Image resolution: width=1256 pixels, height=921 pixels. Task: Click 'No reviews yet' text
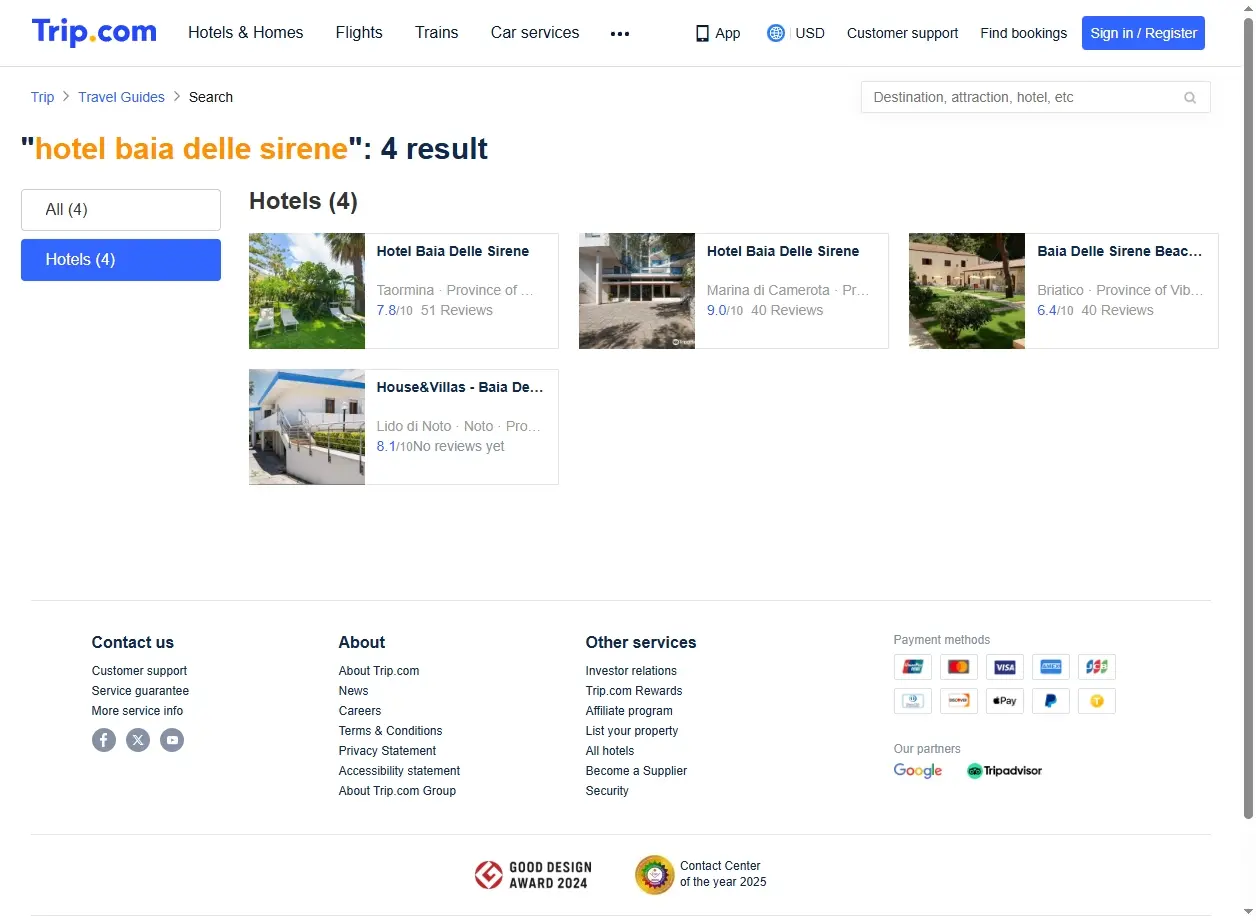[459, 446]
